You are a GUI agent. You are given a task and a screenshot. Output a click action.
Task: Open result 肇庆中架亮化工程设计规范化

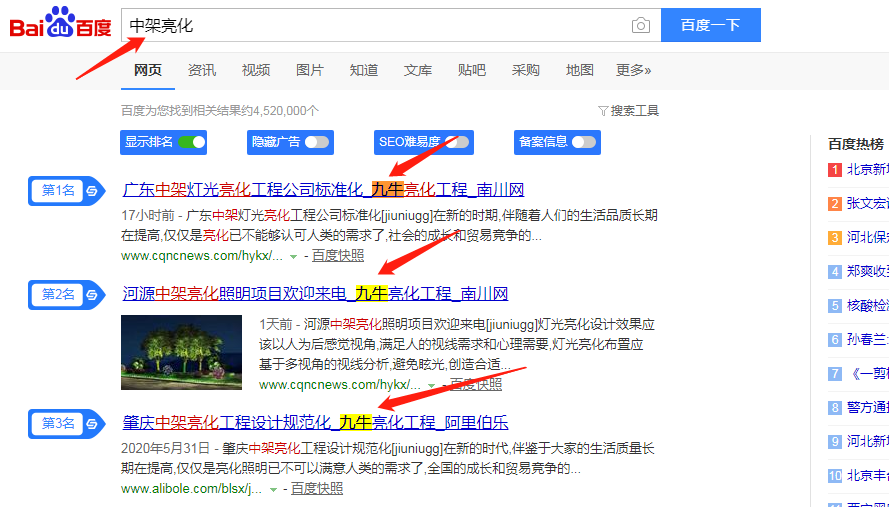click(315, 422)
